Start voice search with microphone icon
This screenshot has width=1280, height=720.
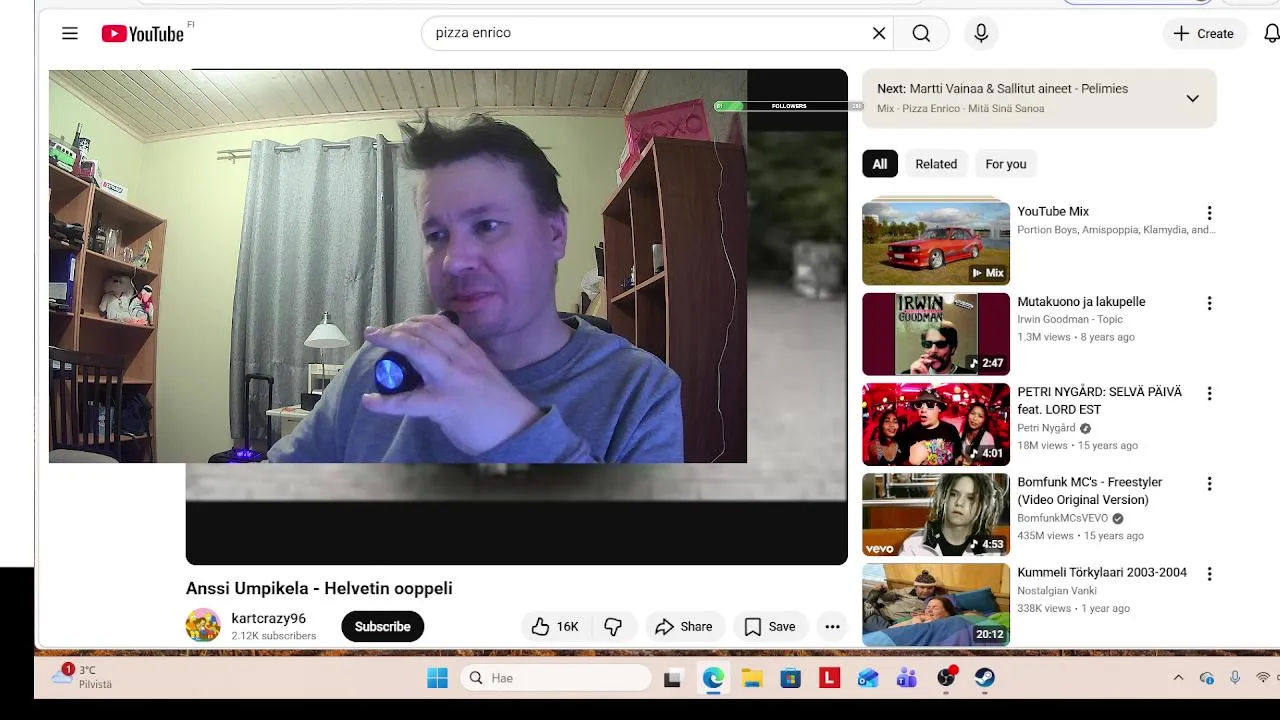[981, 33]
